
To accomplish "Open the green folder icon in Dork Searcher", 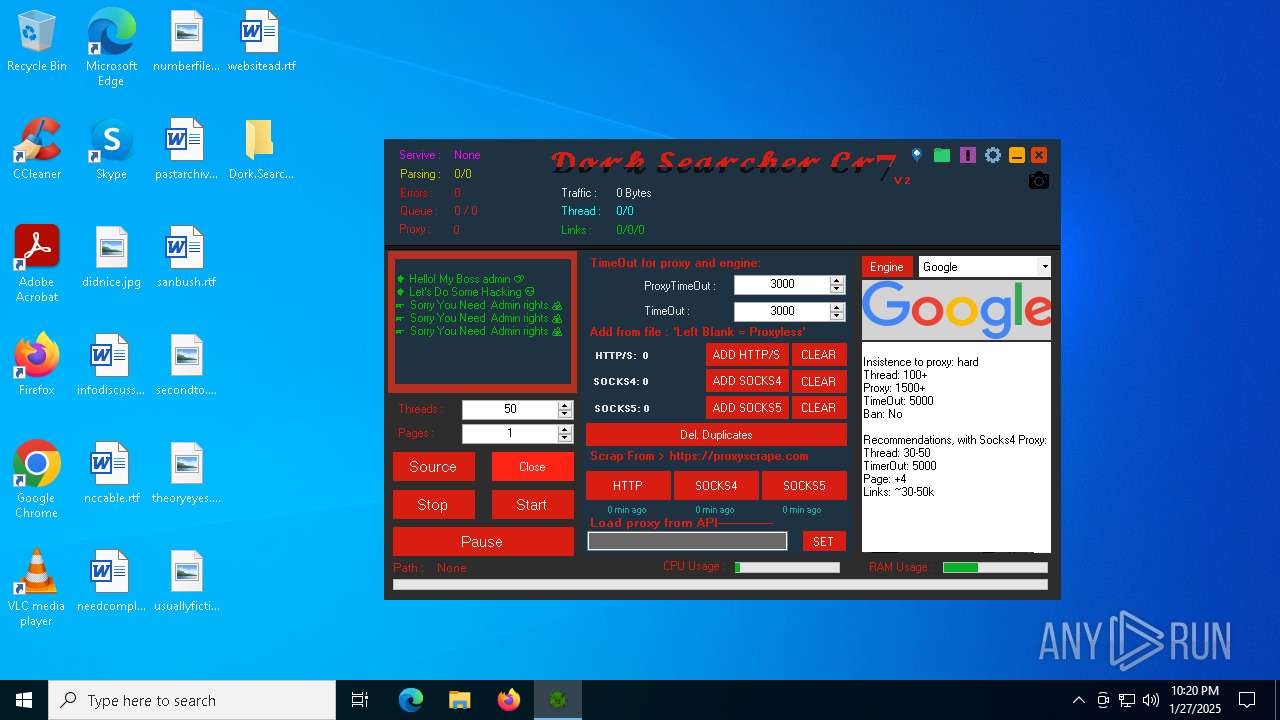I will pyautogui.click(x=942, y=155).
